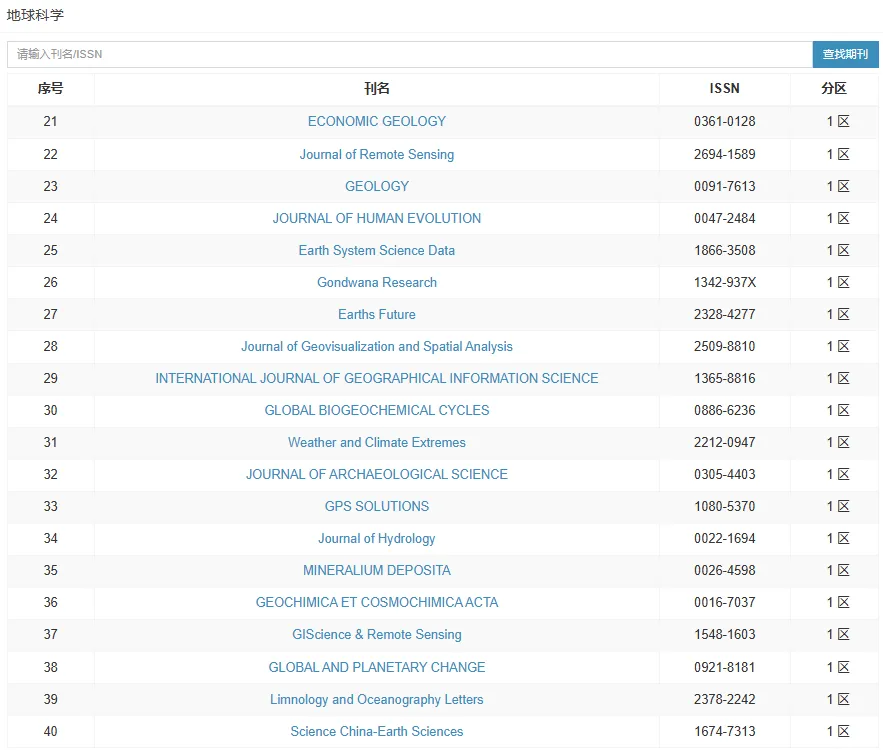Screen dimensions: 883x750
Task: Select ISSN 1365-8816 cell
Action: 725,378
